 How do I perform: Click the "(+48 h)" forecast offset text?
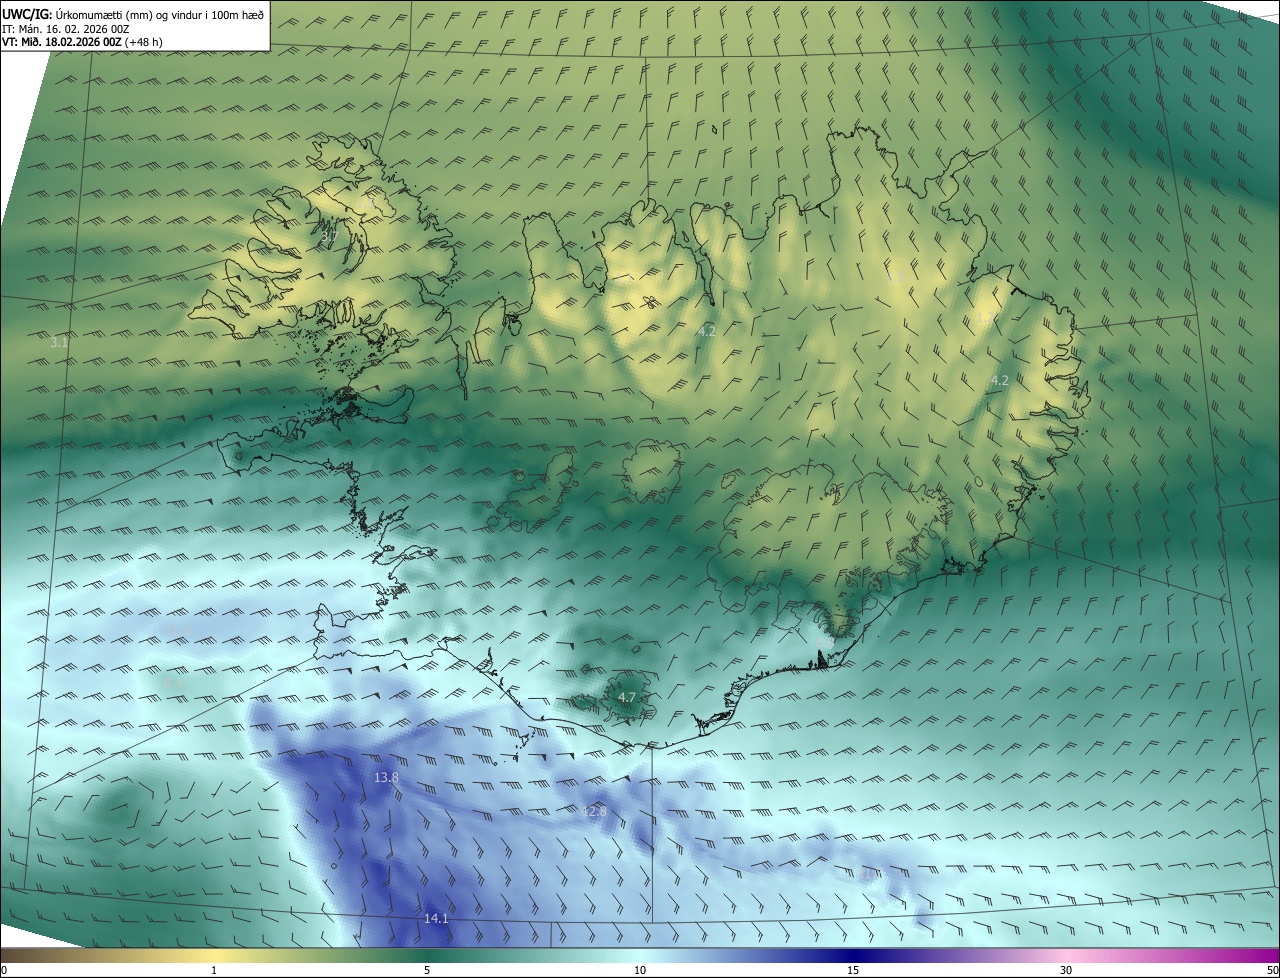click(x=144, y=42)
